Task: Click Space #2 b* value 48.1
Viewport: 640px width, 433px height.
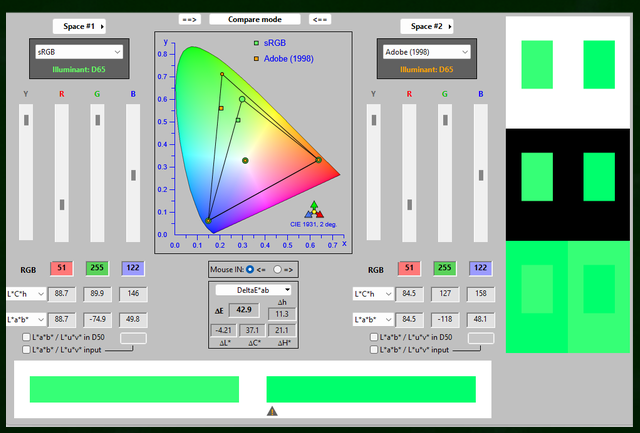Action: tap(481, 320)
